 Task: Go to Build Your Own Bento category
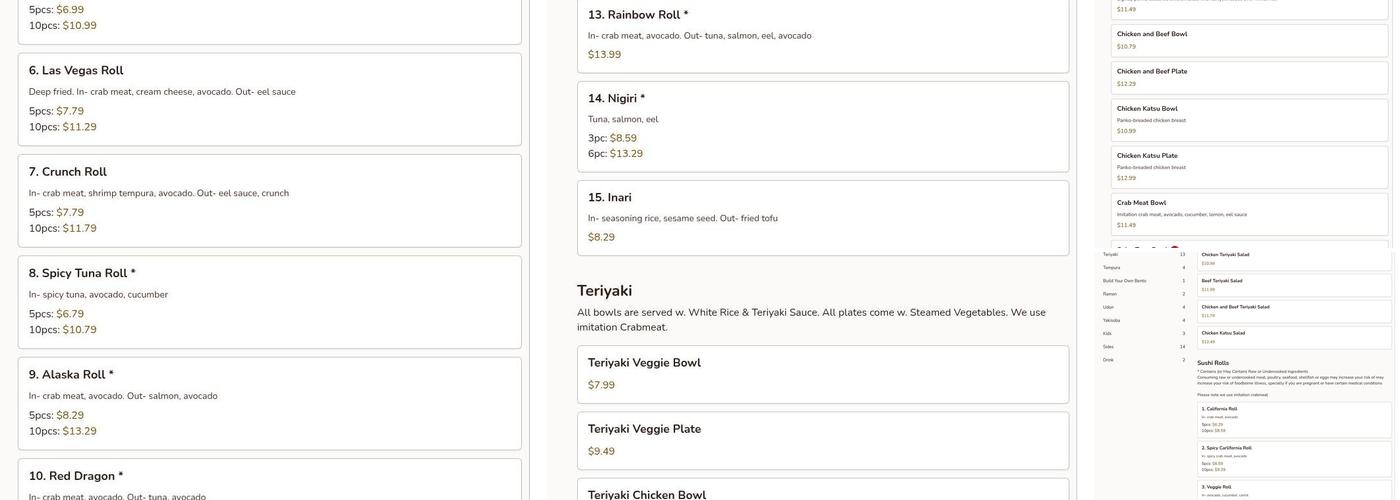[x=1123, y=280]
